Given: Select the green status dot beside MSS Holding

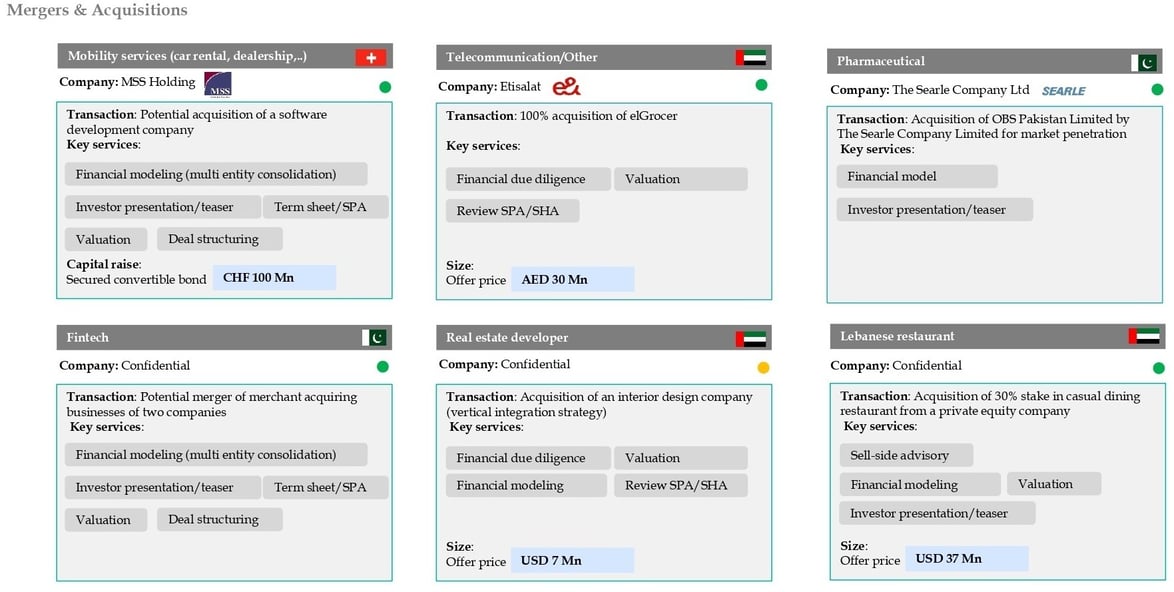Looking at the screenshot, I should click(385, 87).
